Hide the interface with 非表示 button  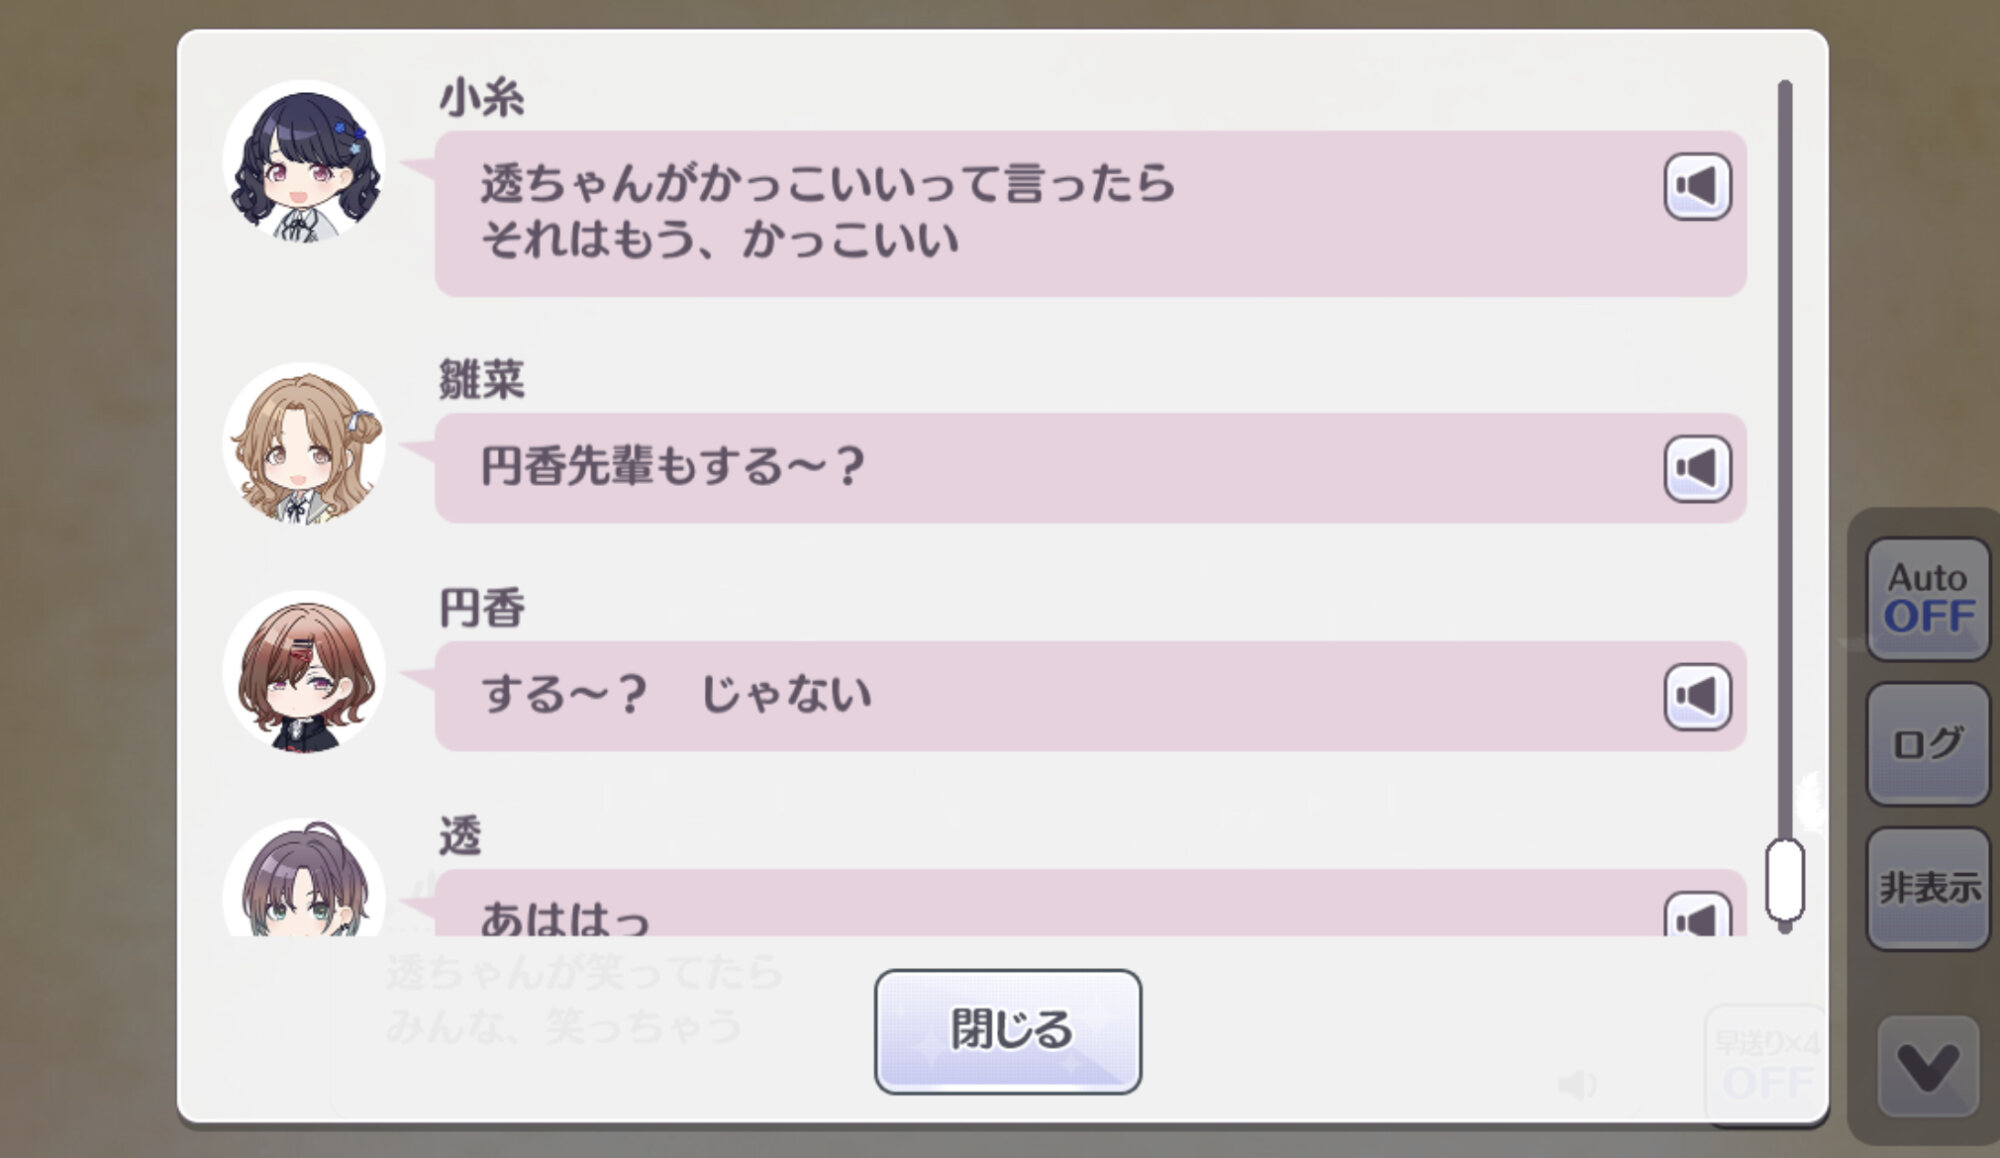pos(1927,888)
